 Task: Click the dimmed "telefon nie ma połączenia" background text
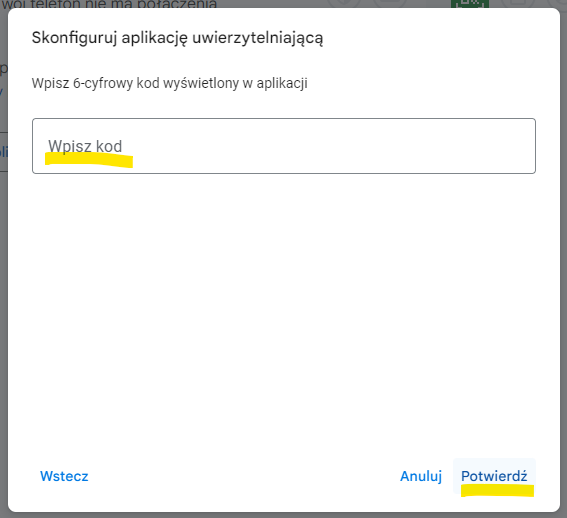coord(123,4)
